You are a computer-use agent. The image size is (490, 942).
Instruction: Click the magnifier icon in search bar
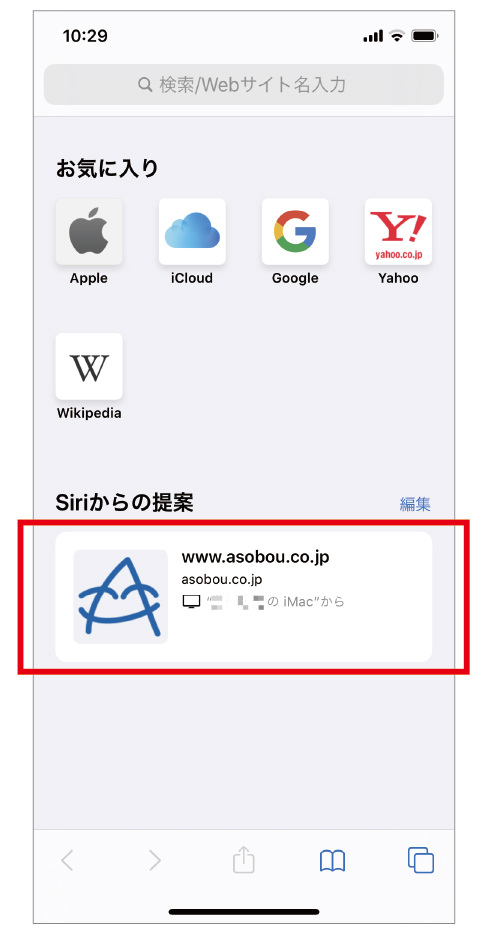pyautogui.click(x=145, y=85)
